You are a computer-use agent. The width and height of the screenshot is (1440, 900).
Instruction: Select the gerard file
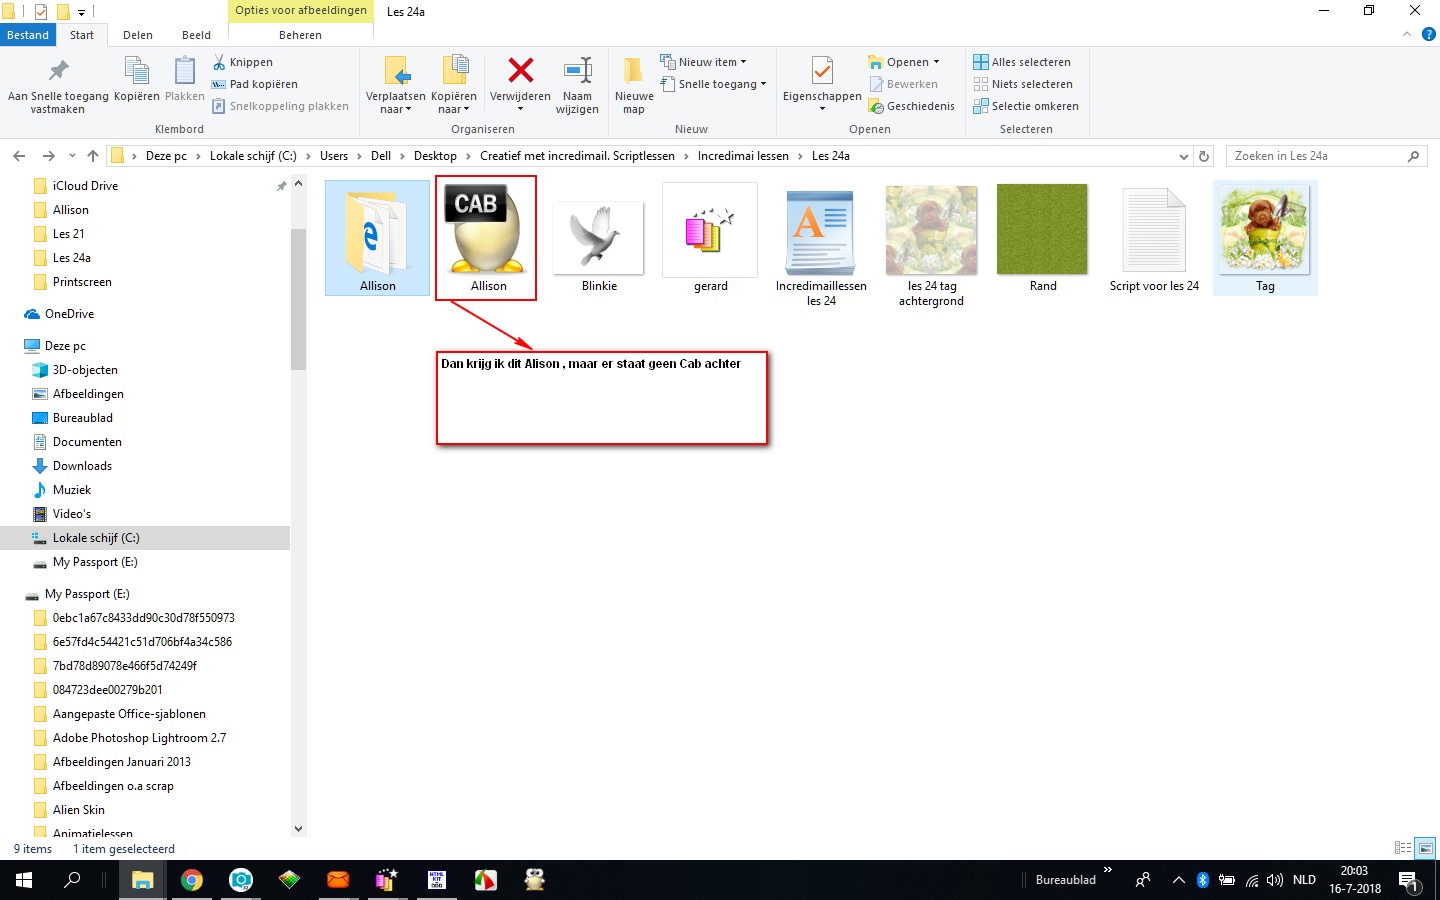point(710,238)
